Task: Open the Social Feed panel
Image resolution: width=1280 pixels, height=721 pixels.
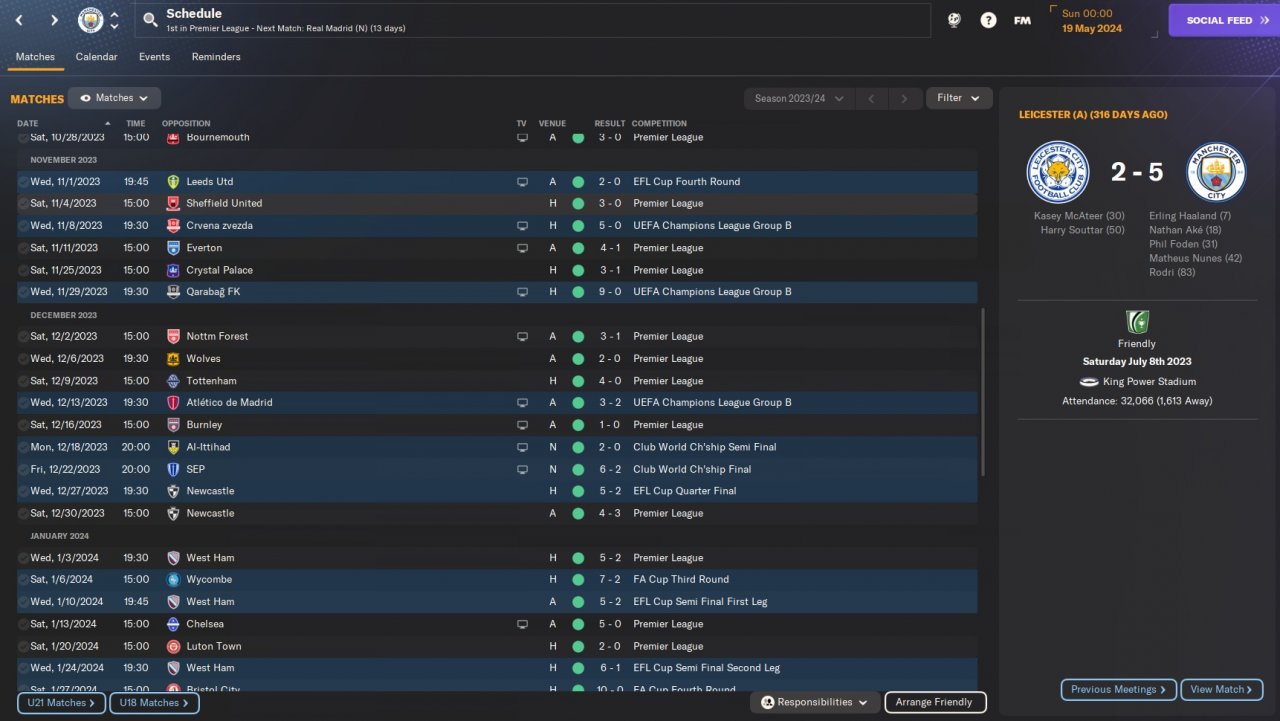Action: point(1224,20)
